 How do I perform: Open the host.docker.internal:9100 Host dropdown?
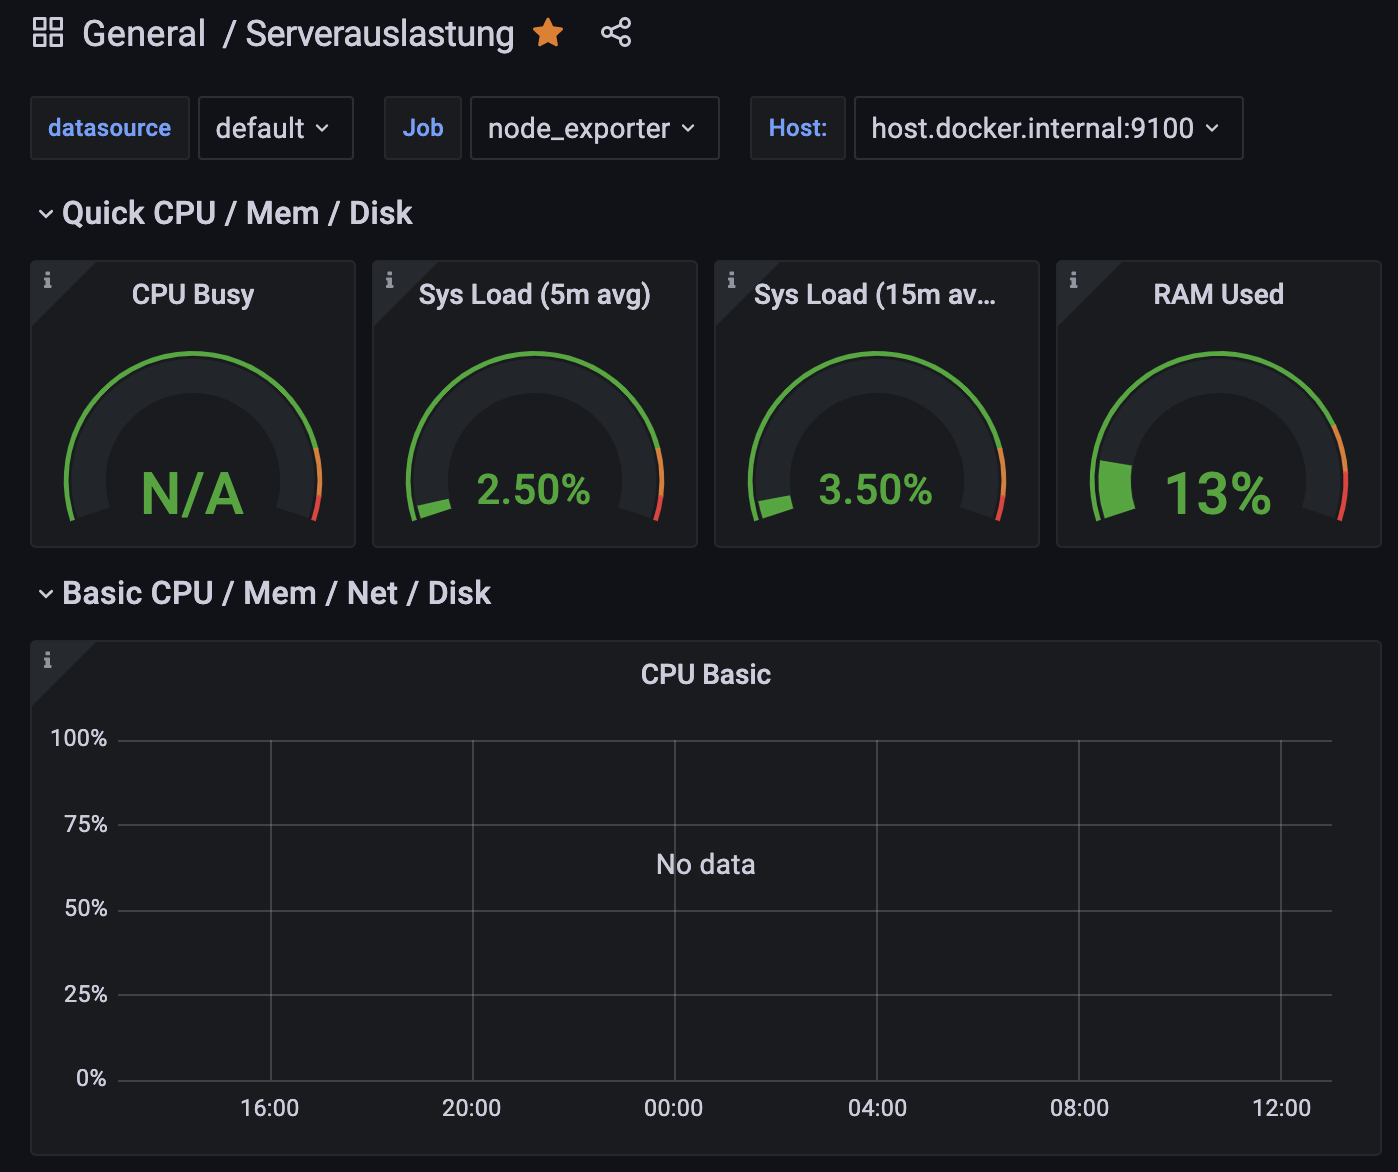click(1048, 128)
